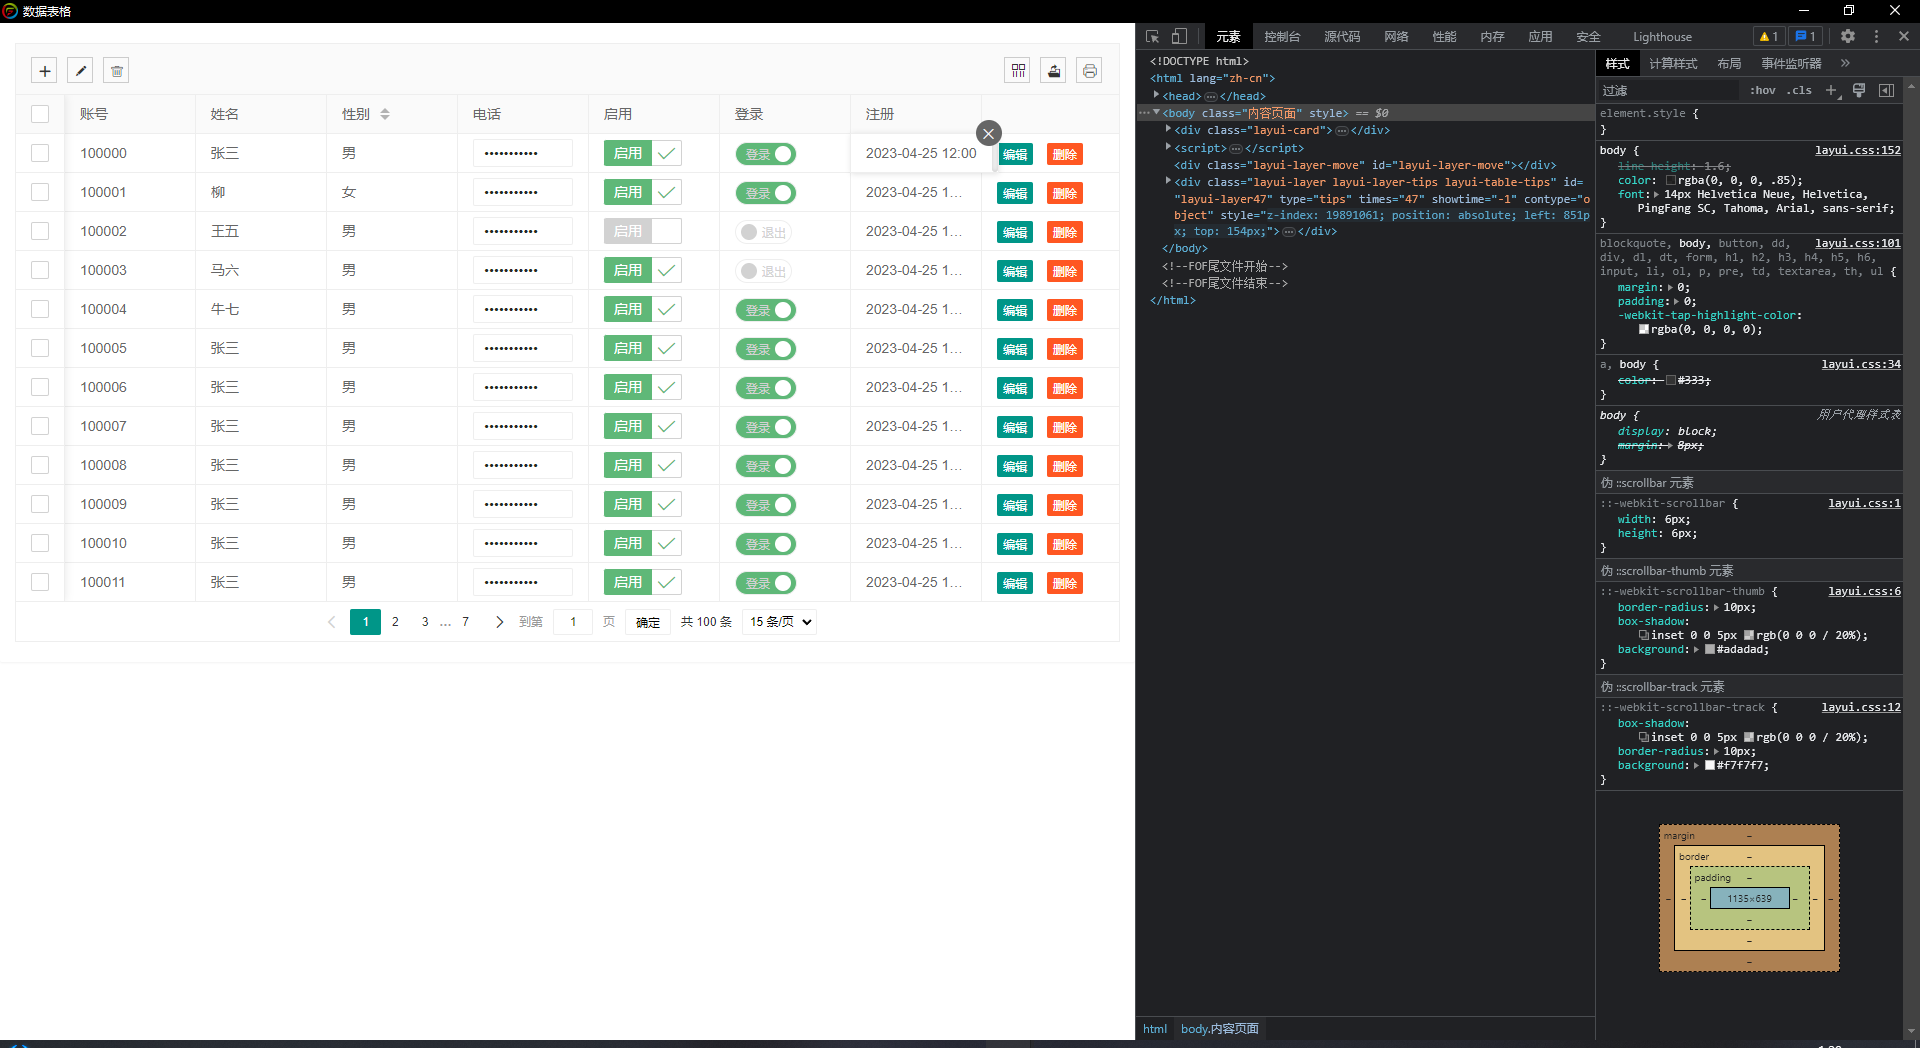Click the head ellipsis expand badge

click(1210, 96)
